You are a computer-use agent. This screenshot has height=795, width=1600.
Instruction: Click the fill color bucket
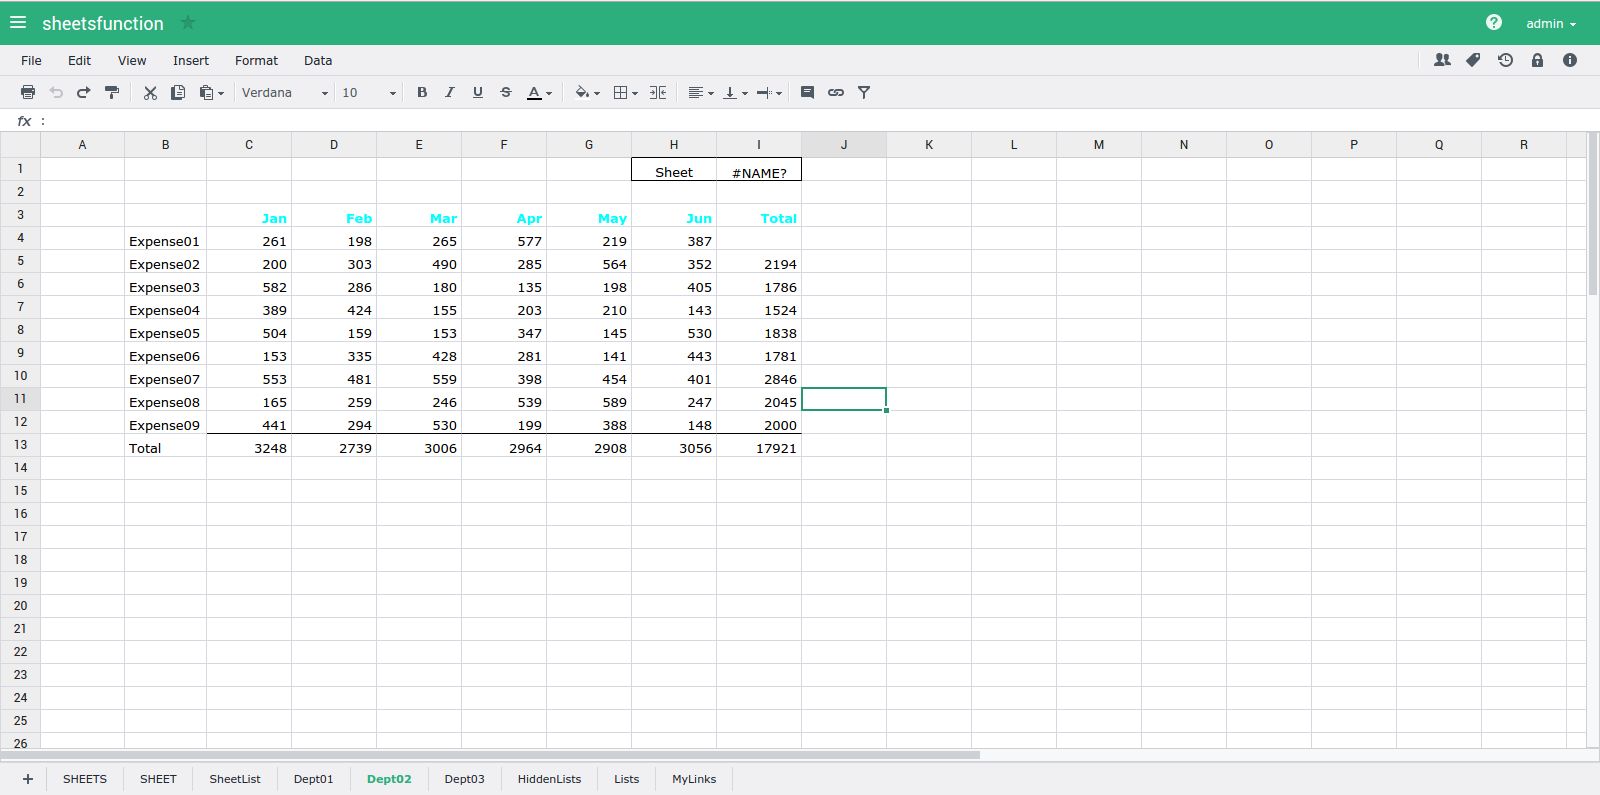tap(582, 92)
